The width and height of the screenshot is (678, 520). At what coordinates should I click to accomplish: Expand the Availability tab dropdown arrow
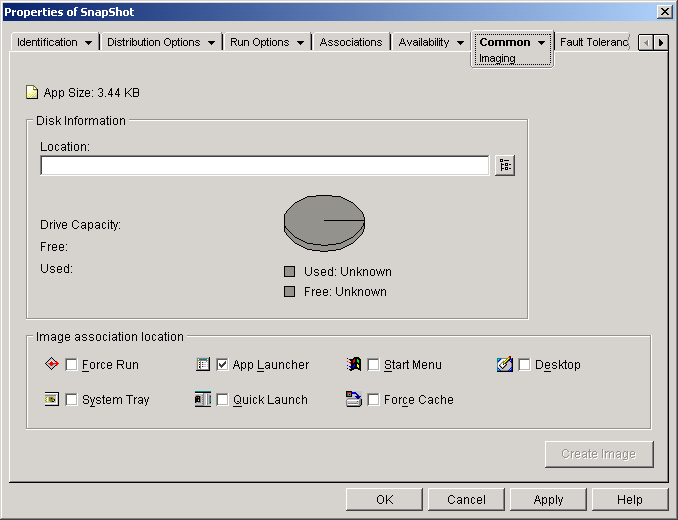[x=461, y=43]
